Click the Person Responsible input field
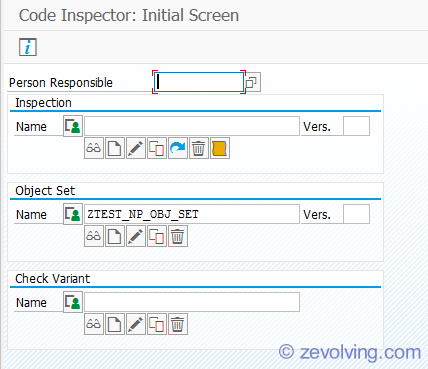428x369 pixels. pyautogui.click(x=199, y=82)
